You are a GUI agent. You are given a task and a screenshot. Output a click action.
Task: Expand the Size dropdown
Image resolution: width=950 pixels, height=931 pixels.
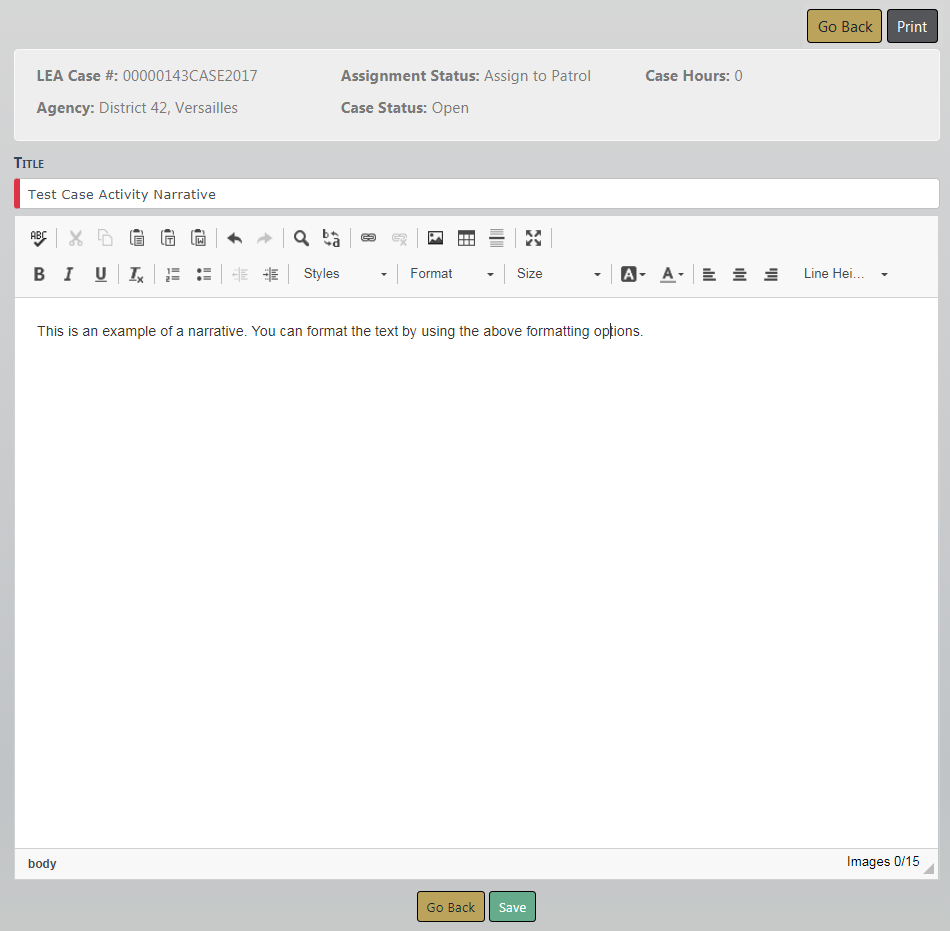point(558,274)
